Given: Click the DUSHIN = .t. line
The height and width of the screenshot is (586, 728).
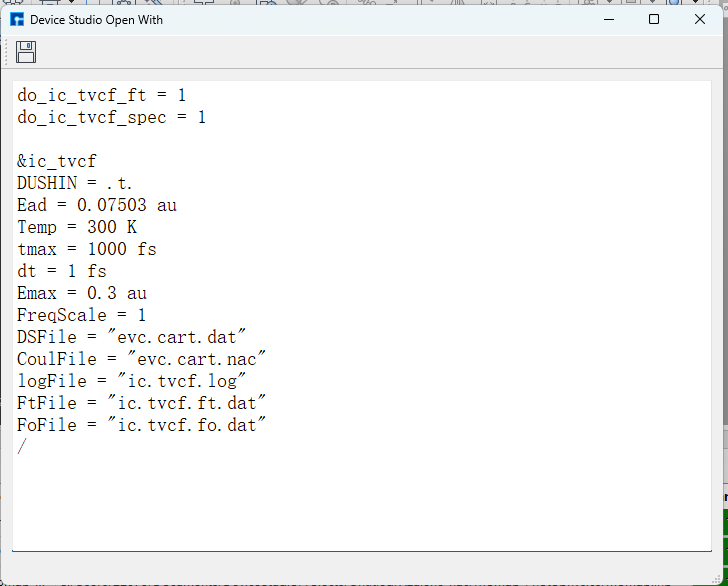Looking at the screenshot, I should [x=75, y=184].
